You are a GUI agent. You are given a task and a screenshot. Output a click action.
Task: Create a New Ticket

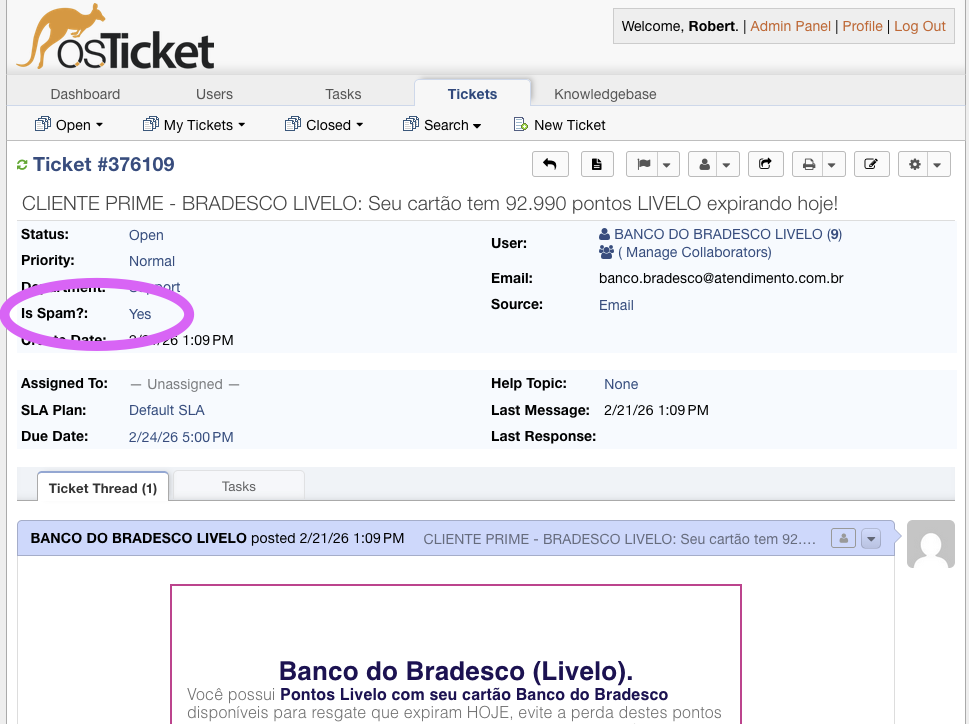569,125
